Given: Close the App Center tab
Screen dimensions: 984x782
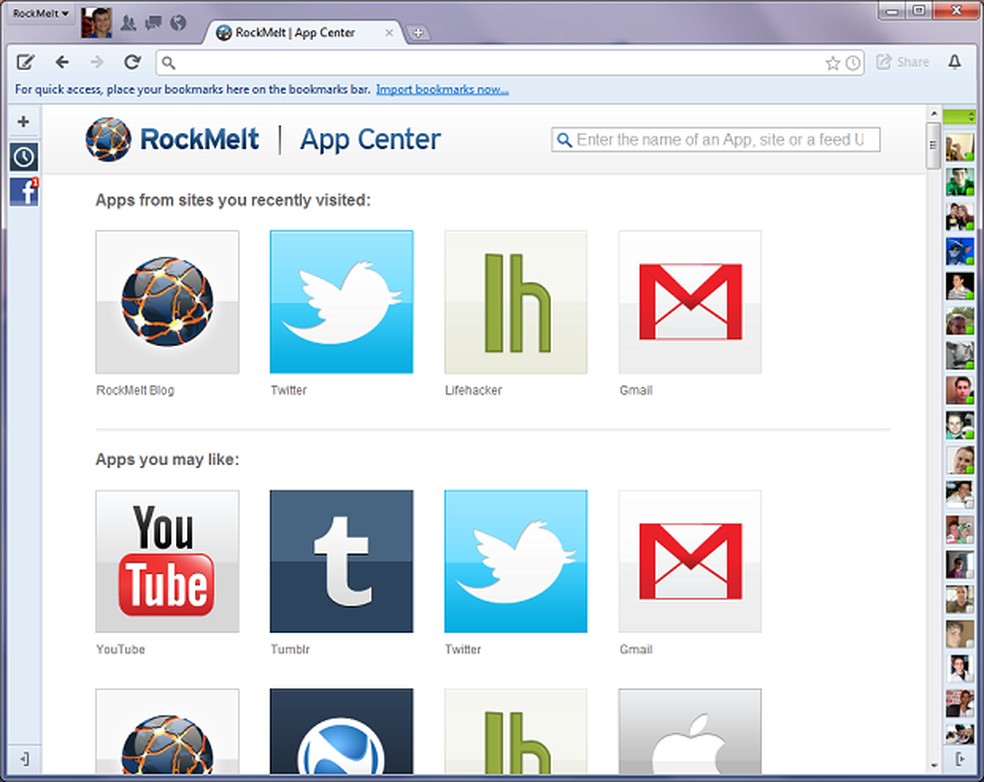Looking at the screenshot, I should pyautogui.click(x=389, y=33).
